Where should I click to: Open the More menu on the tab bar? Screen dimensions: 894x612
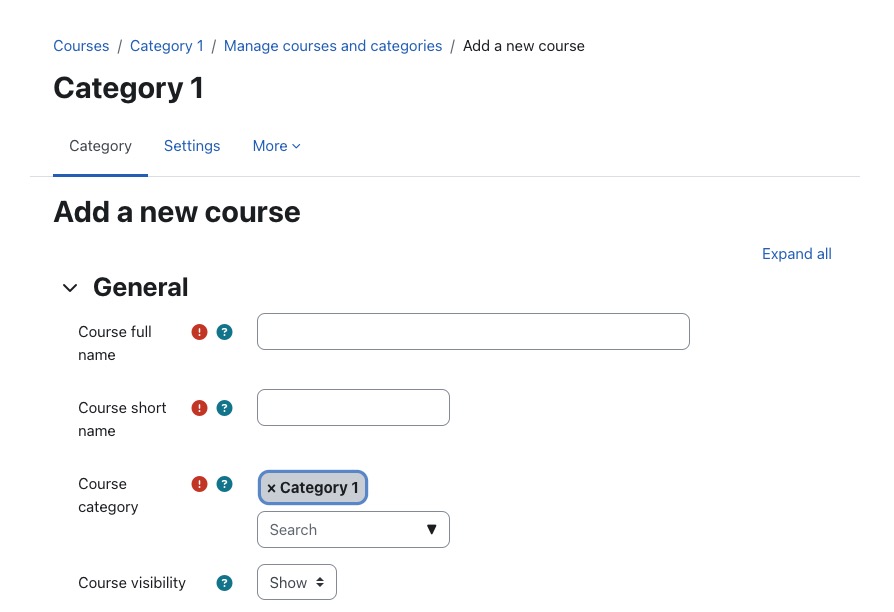coord(276,146)
